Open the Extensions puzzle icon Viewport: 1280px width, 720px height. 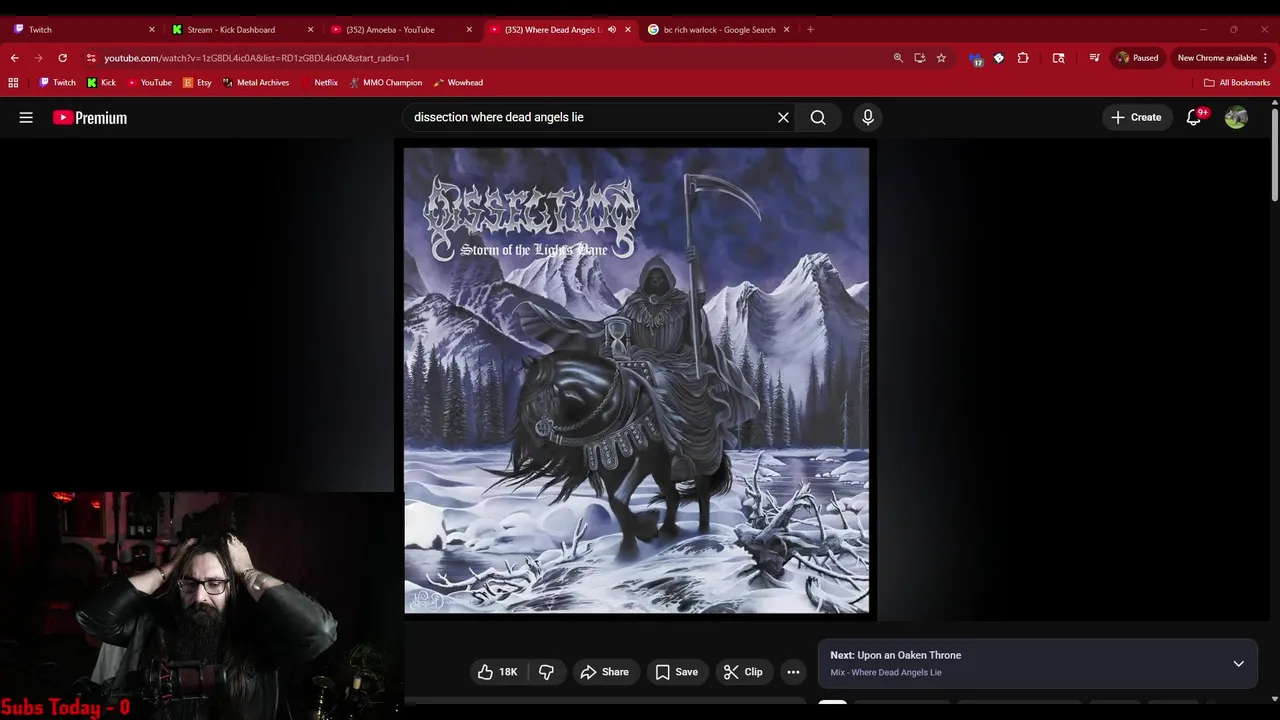(1022, 58)
